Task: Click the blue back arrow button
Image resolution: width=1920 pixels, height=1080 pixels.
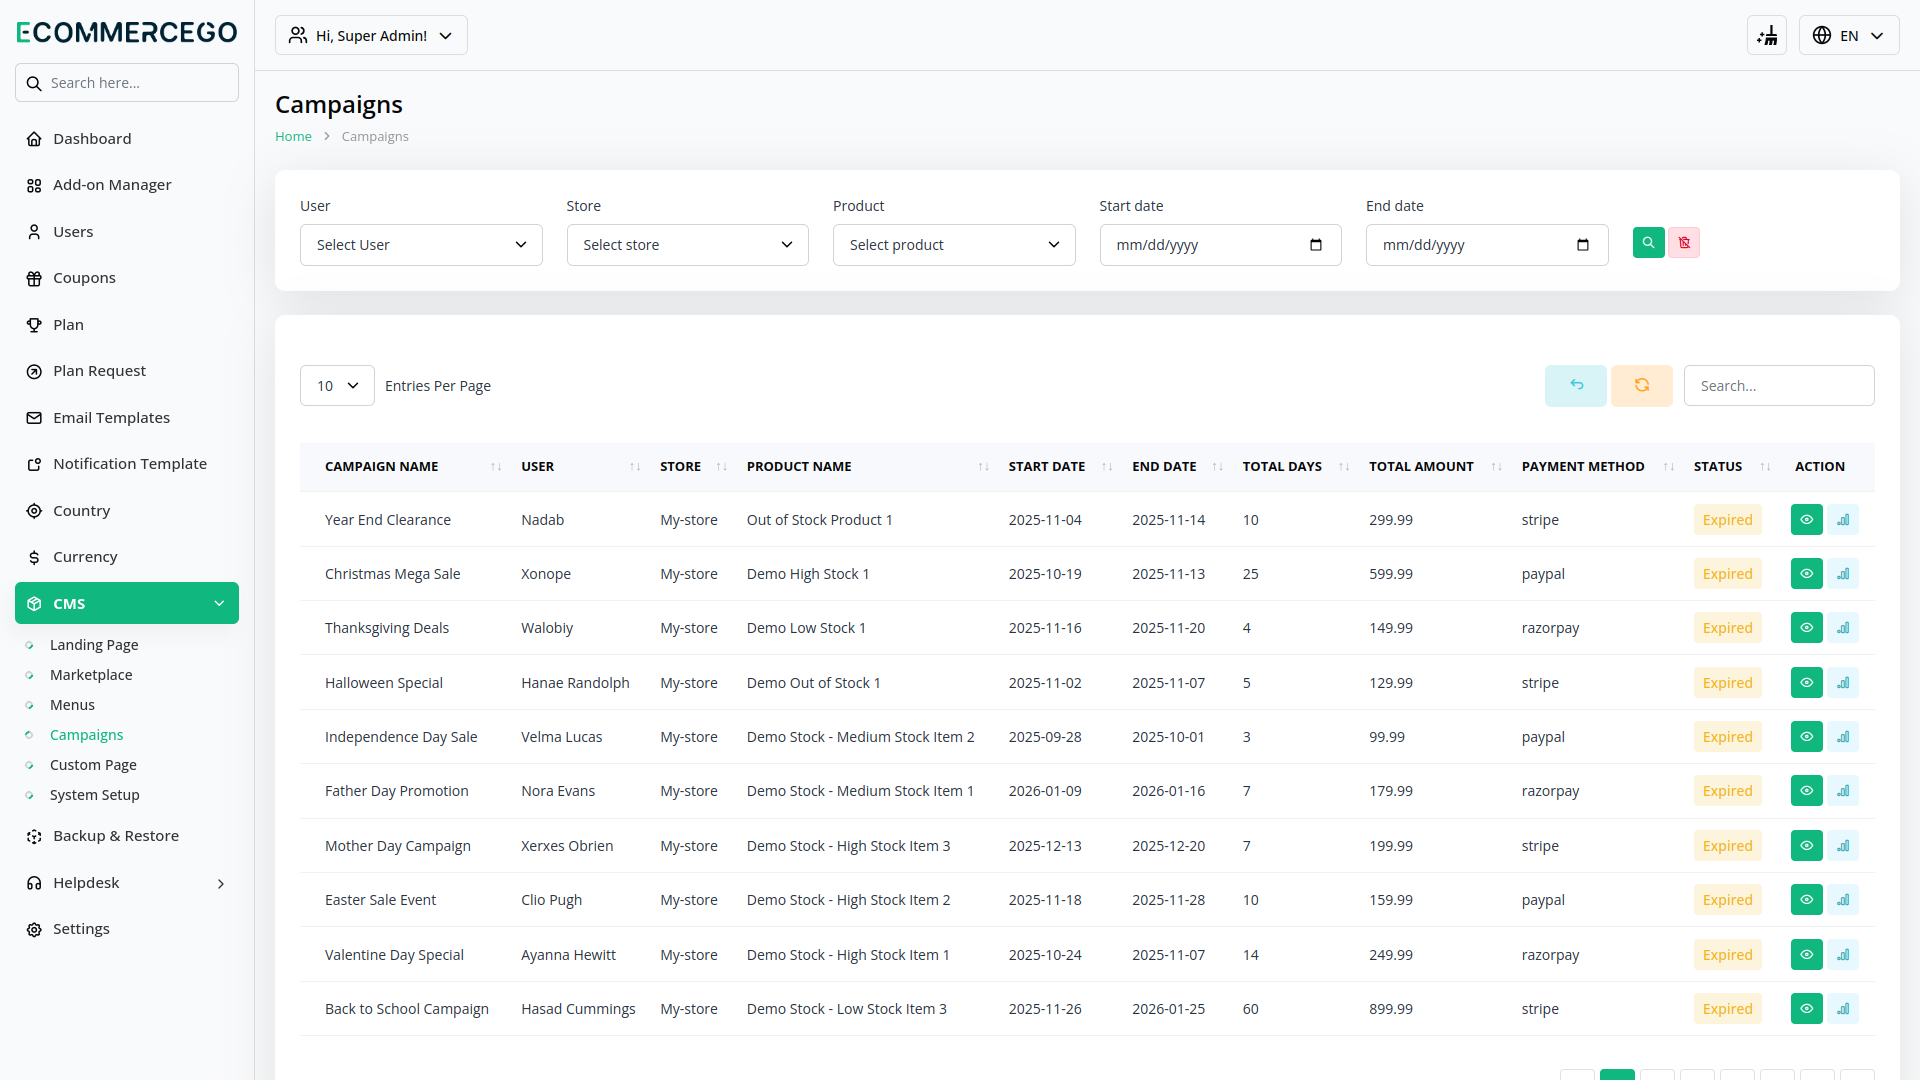Action: [x=1576, y=386]
